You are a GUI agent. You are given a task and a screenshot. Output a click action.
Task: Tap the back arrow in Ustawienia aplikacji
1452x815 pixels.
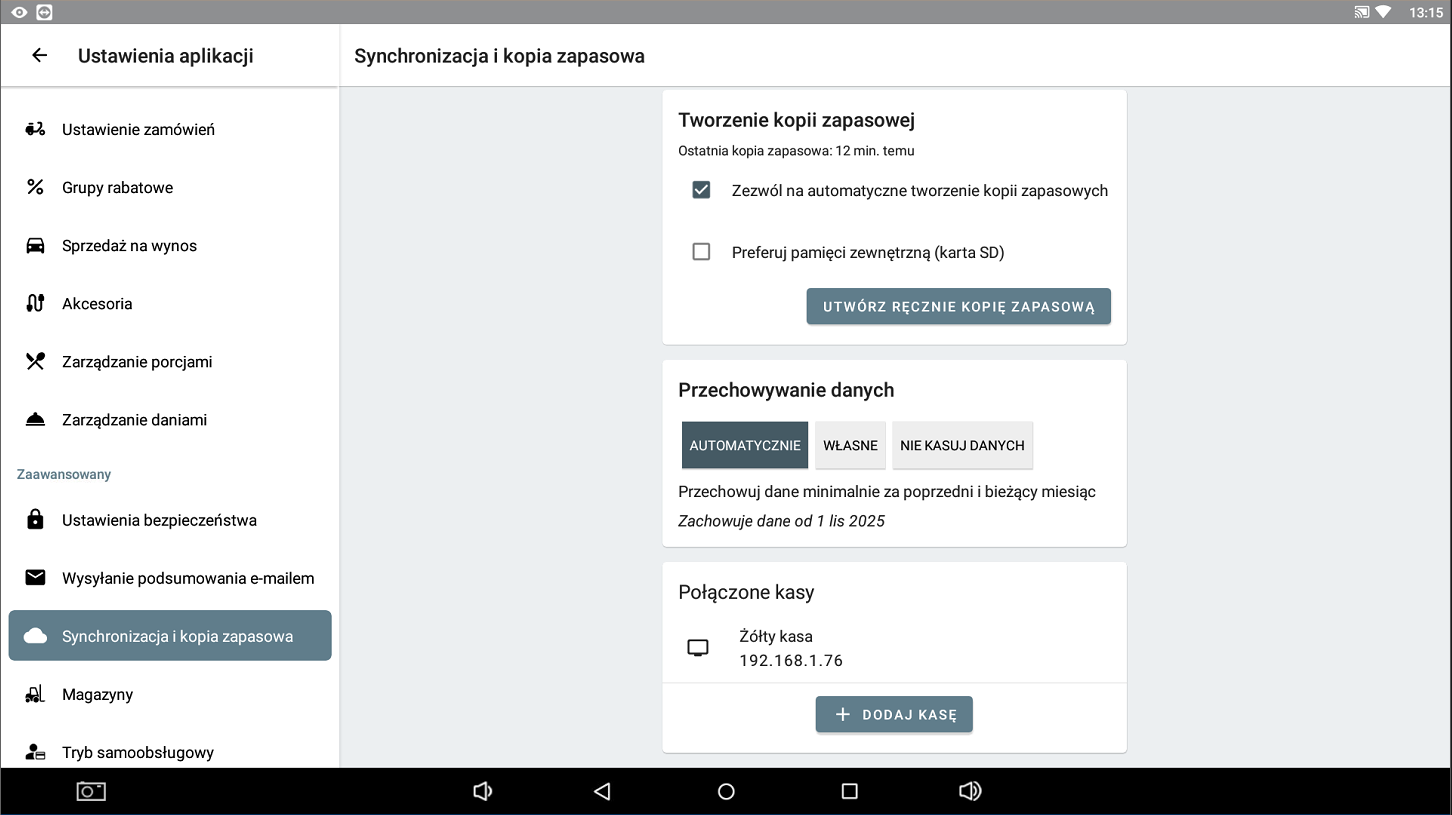pos(40,56)
